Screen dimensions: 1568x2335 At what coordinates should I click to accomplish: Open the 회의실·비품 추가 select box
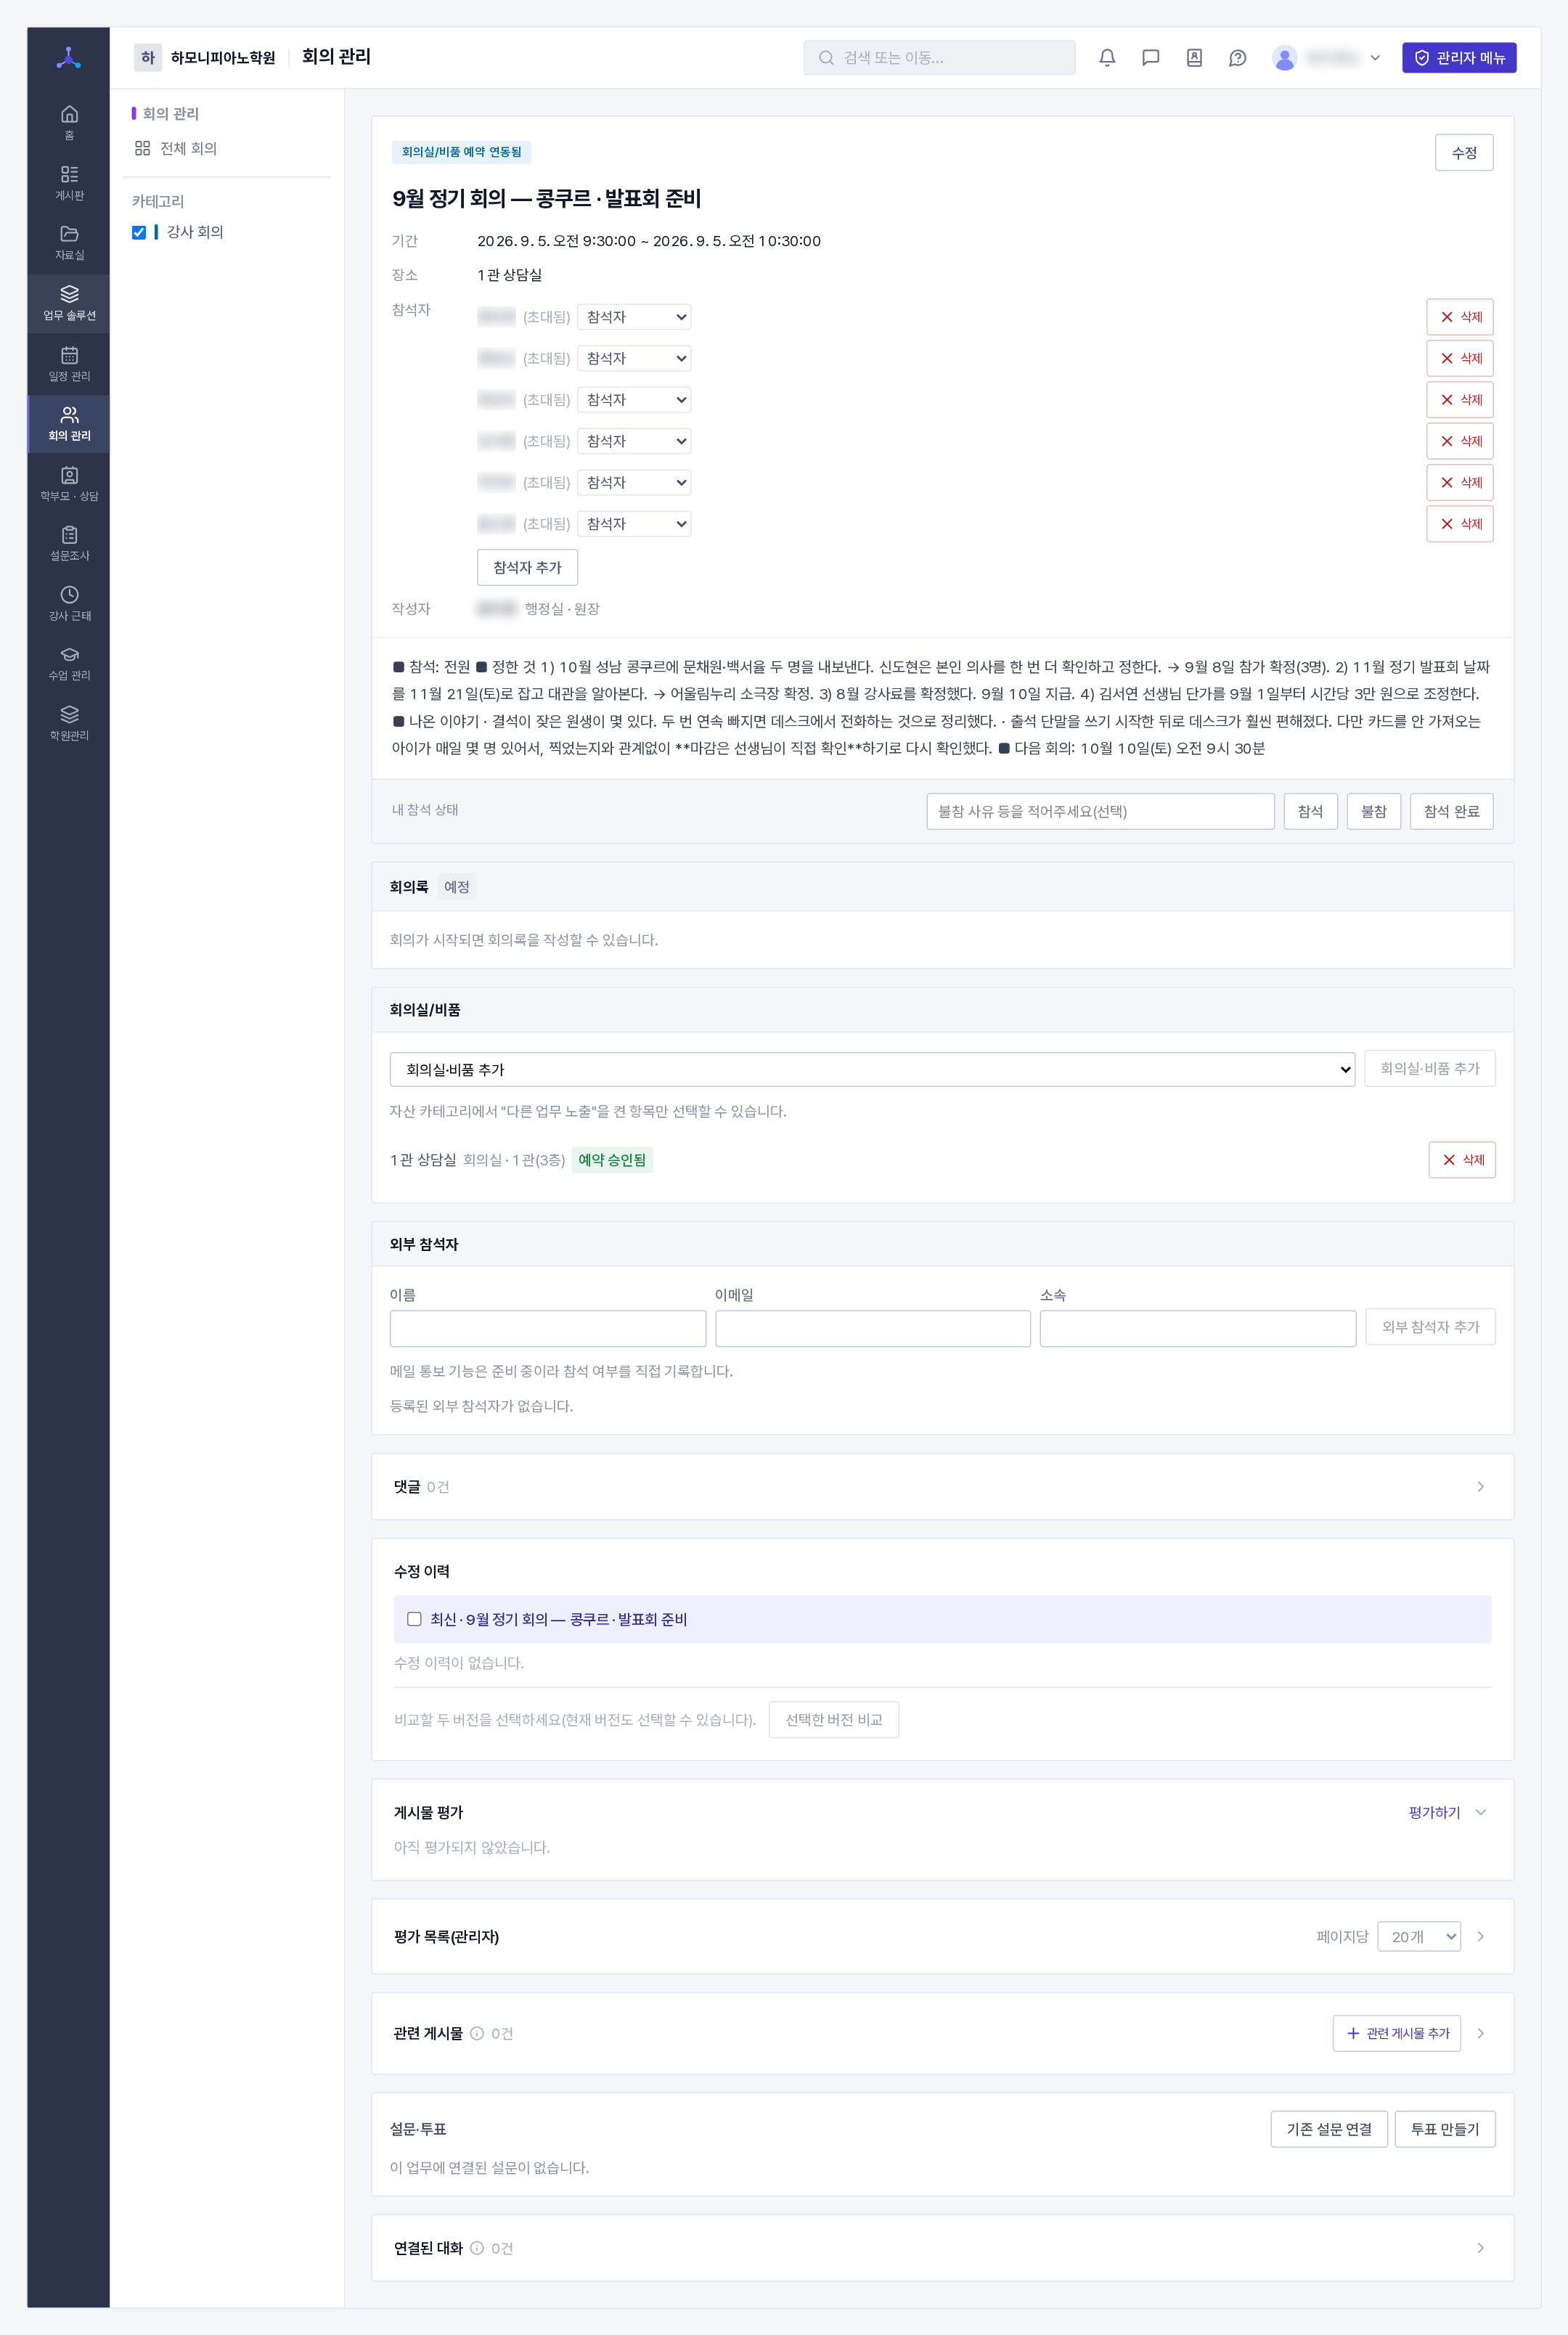[872, 1069]
